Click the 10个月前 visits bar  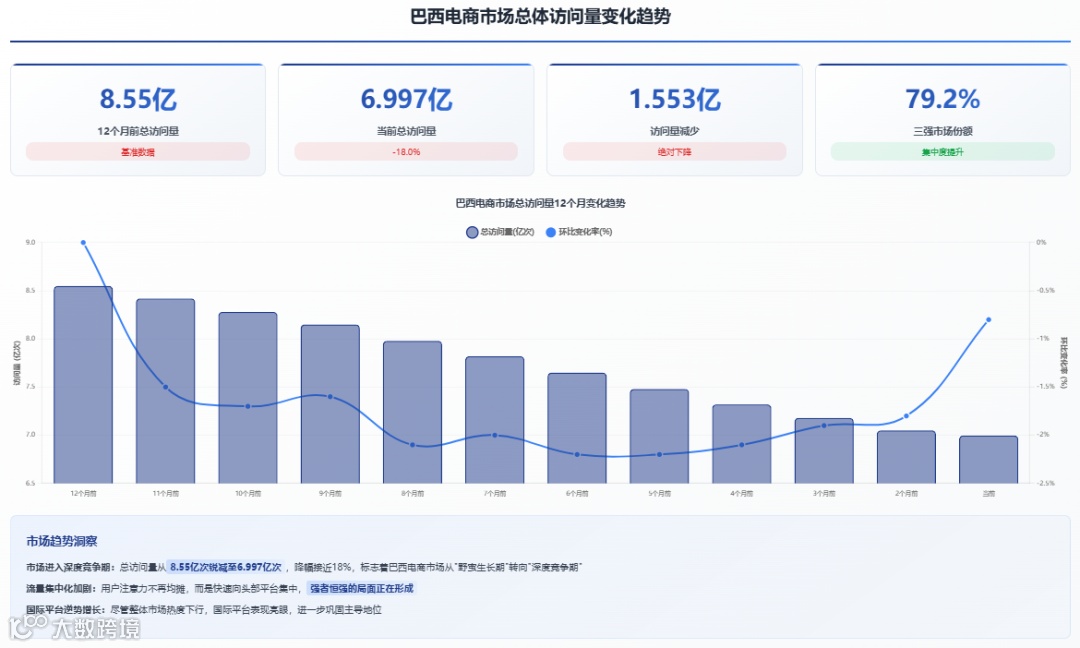pyautogui.click(x=248, y=398)
